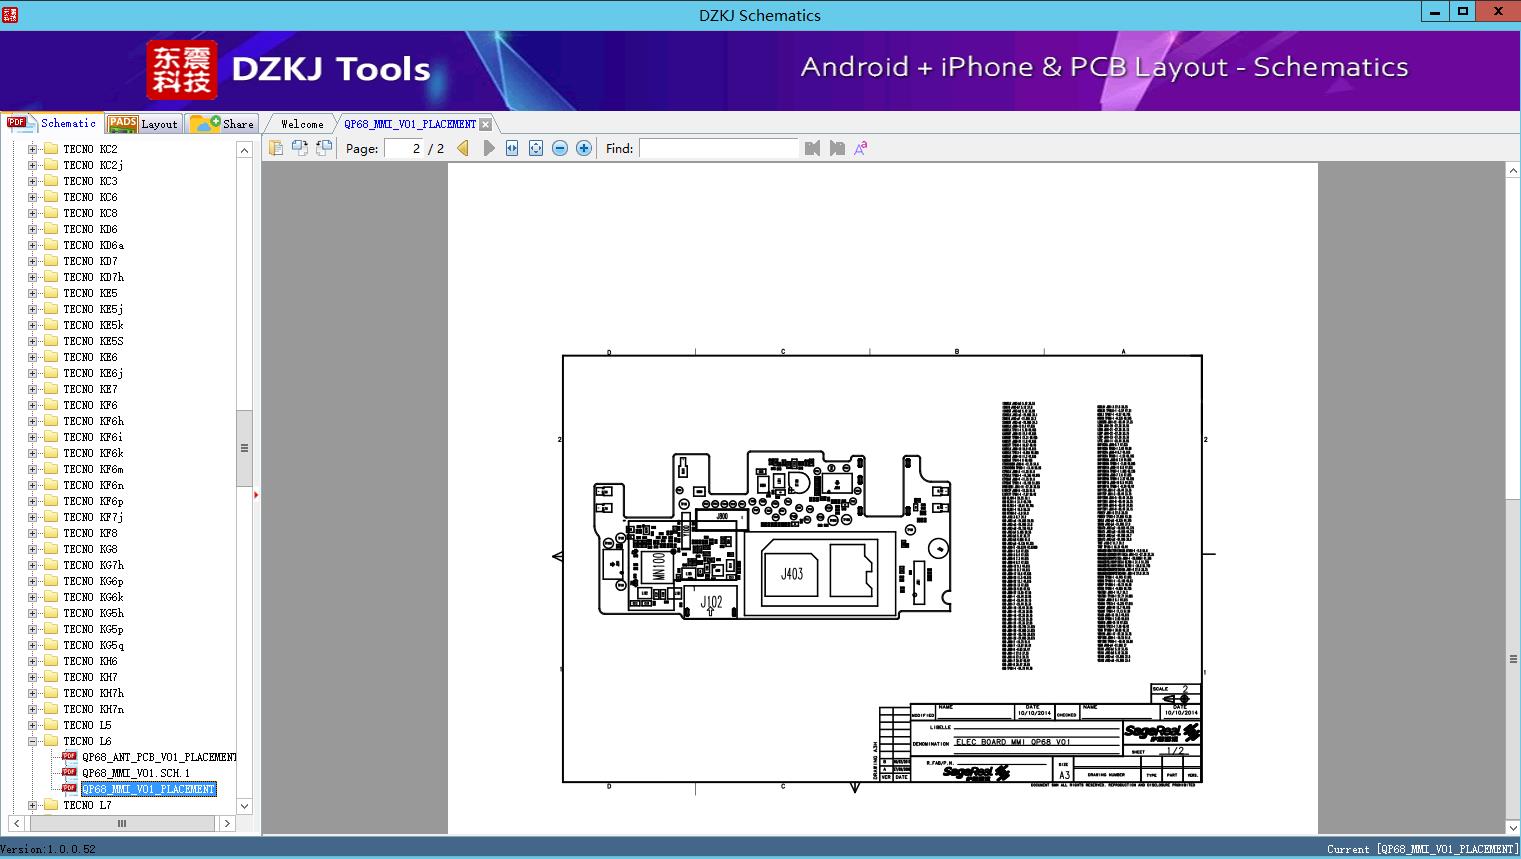Switch to the Share tab
The image size is (1521, 859).
tap(223, 124)
